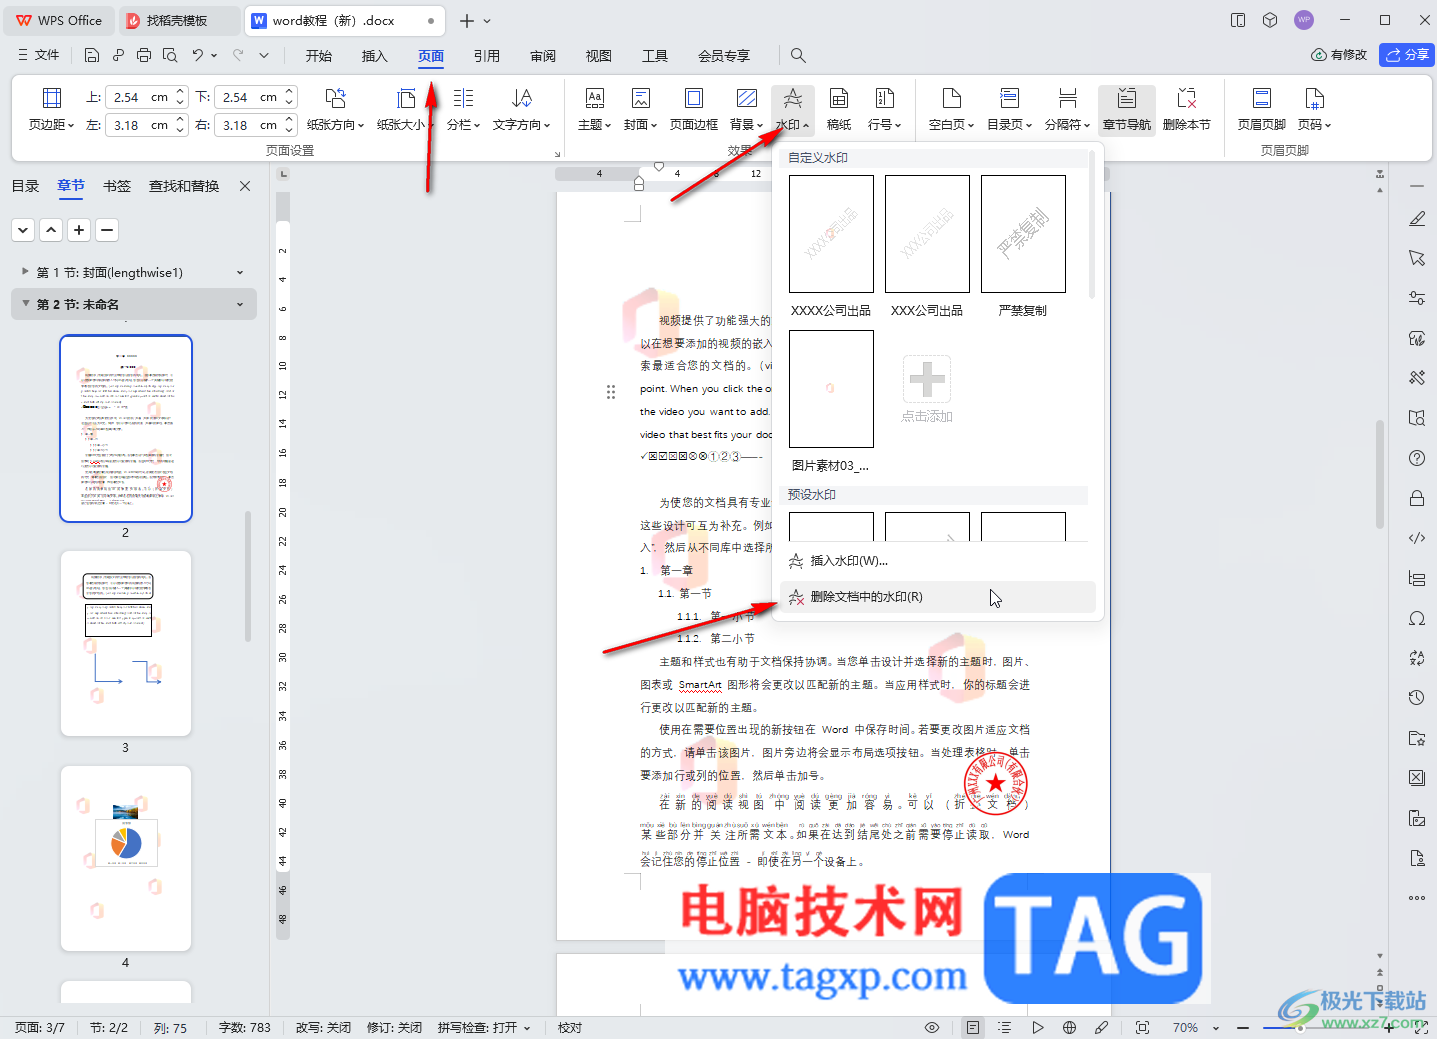Screen dimensions: 1437x1039
Task: Switch to the Review ribbon tab
Action: (543, 56)
